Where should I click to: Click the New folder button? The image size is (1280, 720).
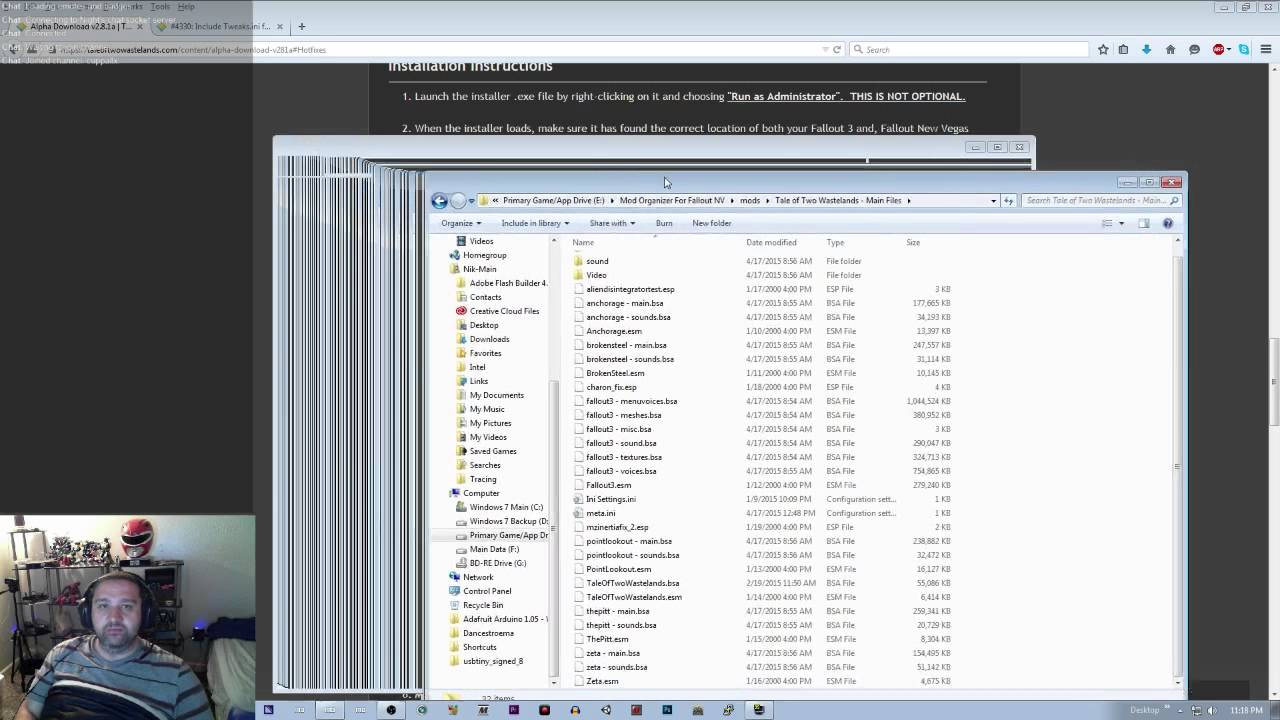click(712, 223)
